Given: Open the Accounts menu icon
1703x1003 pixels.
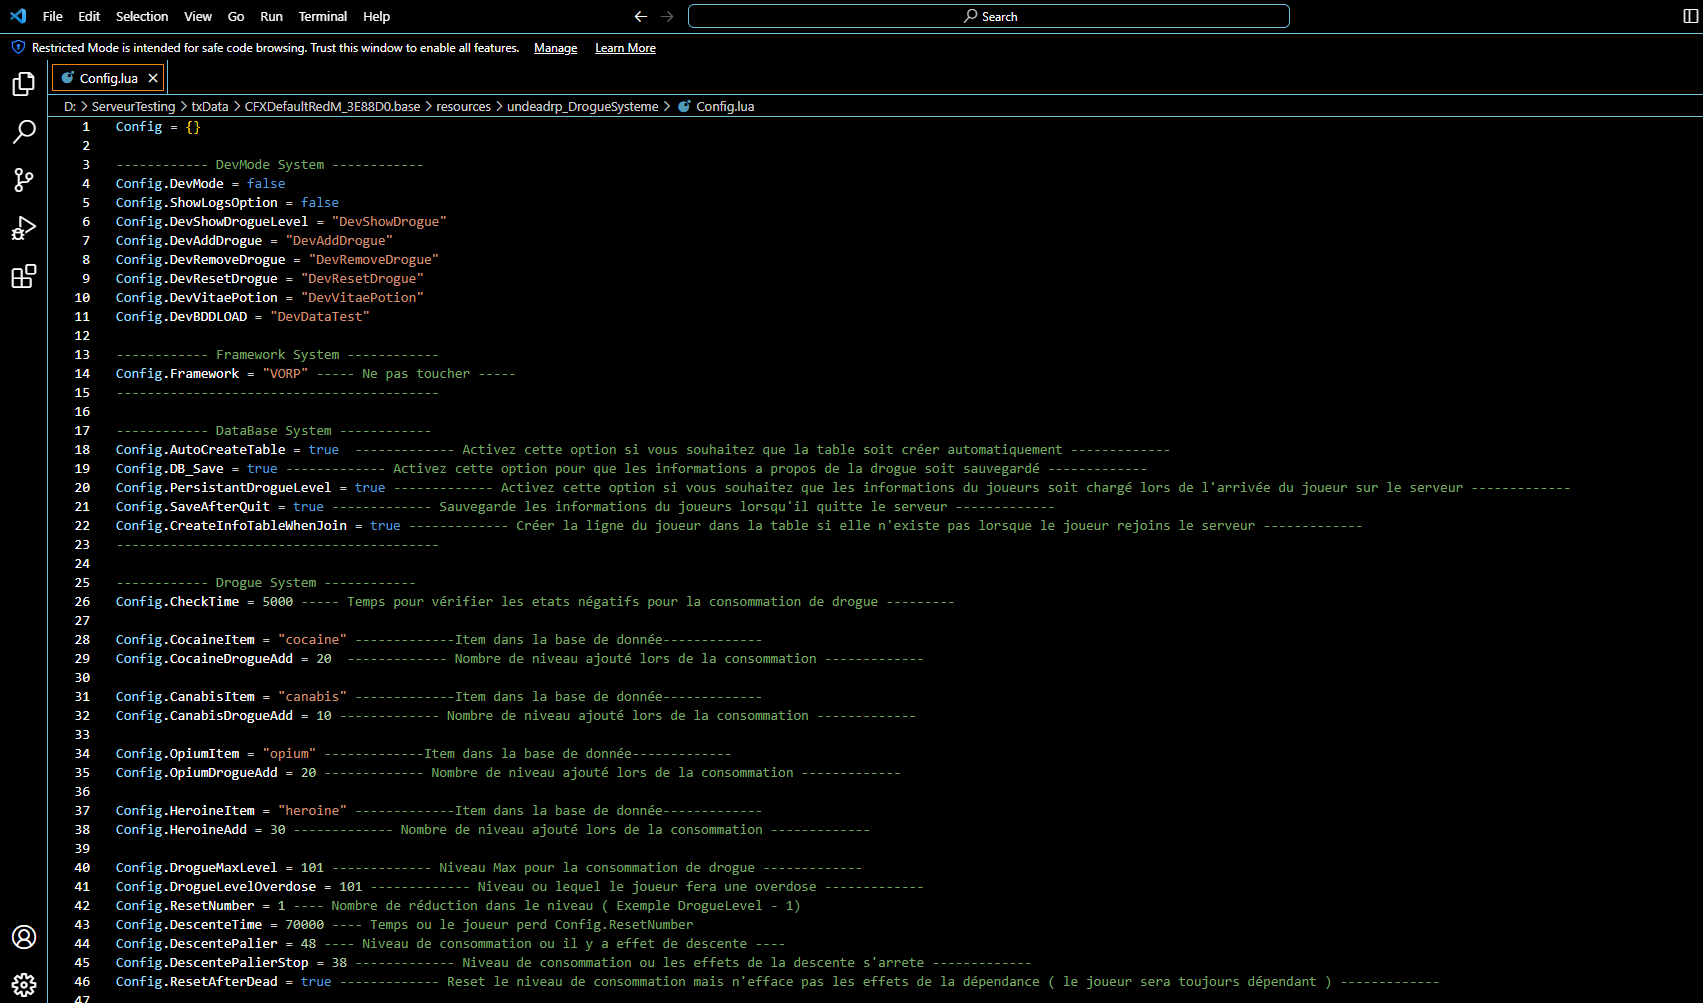Looking at the screenshot, I should coord(24,937).
